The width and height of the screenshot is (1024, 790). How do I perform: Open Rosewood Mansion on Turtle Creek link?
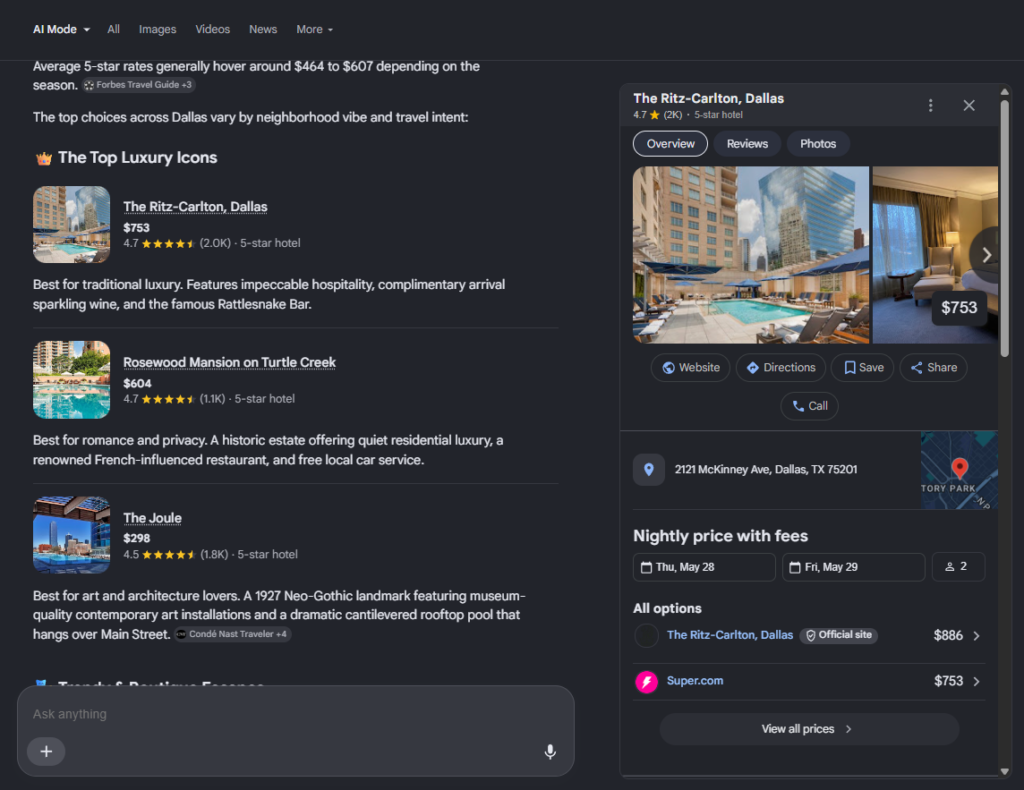coord(229,362)
